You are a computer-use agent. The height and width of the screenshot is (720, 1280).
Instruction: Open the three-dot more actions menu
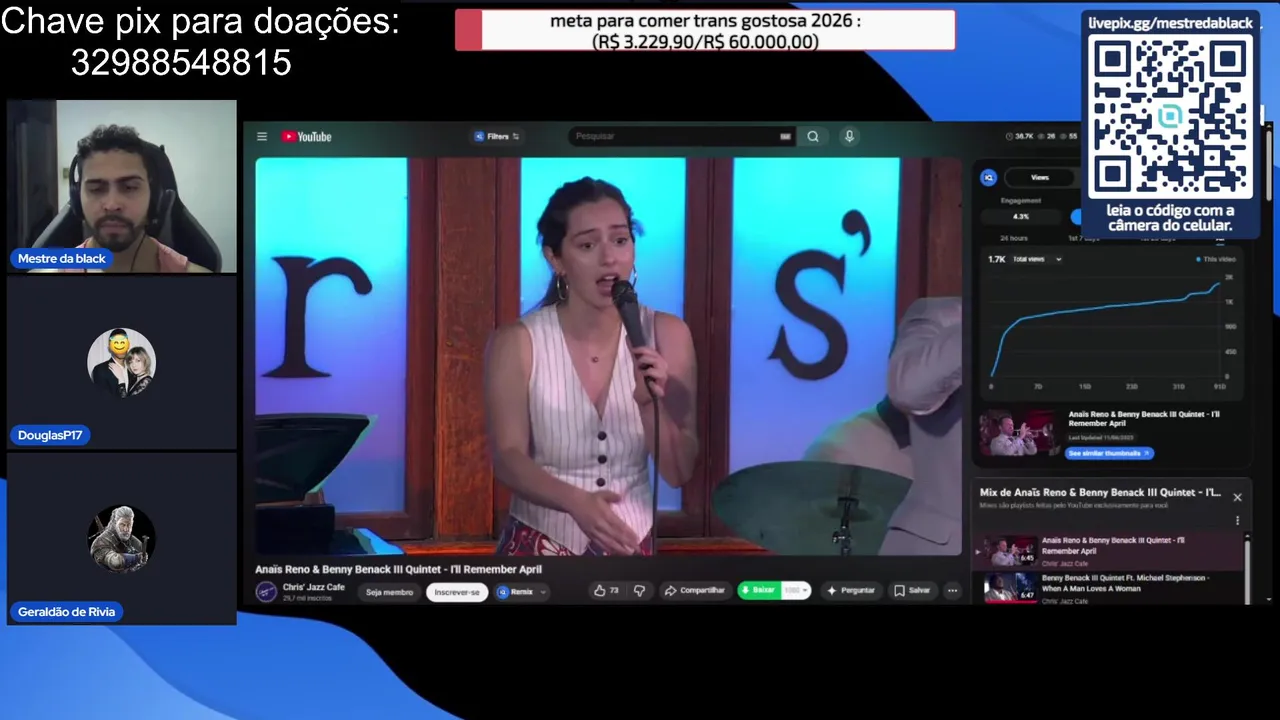(x=952, y=591)
